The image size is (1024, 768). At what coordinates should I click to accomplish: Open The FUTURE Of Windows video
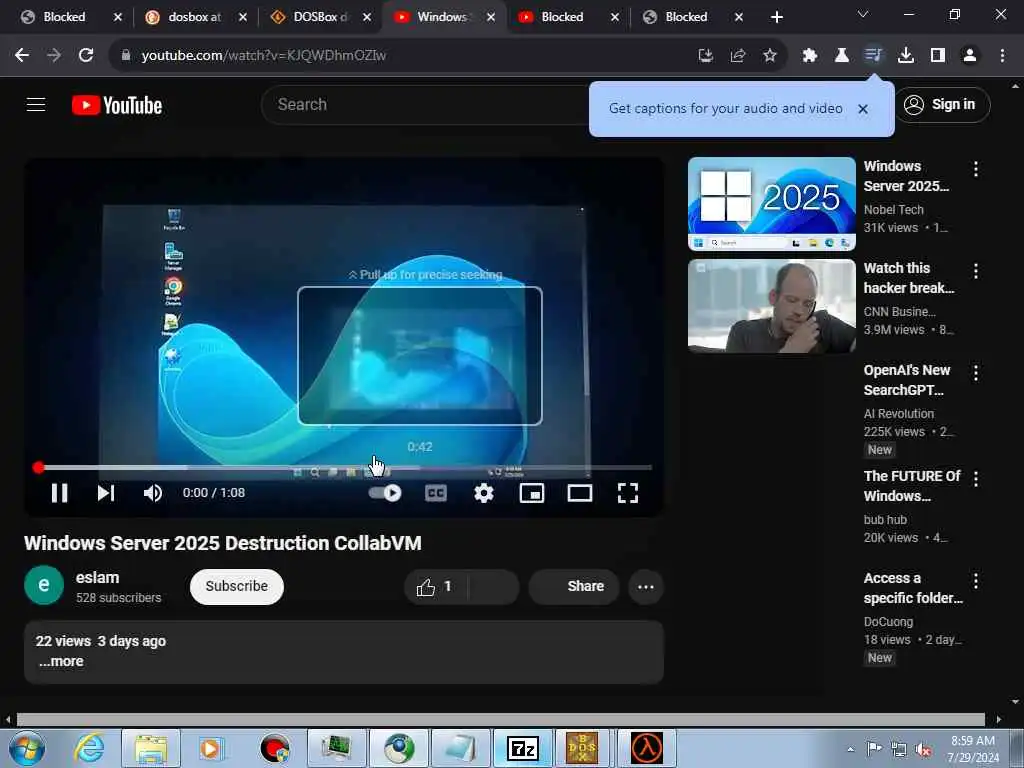click(912, 486)
